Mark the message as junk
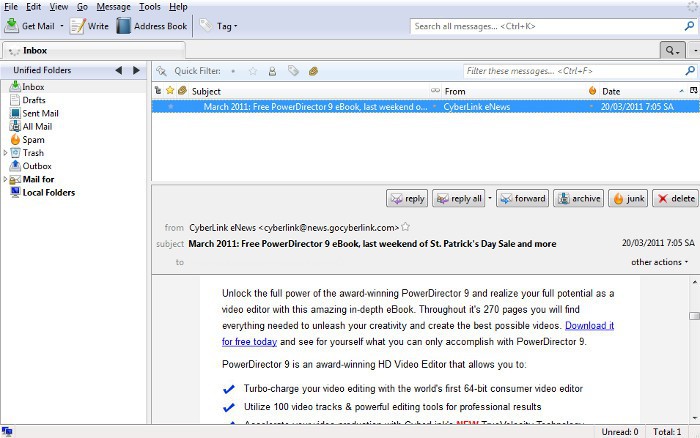The height and width of the screenshot is (438, 700). [628, 198]
